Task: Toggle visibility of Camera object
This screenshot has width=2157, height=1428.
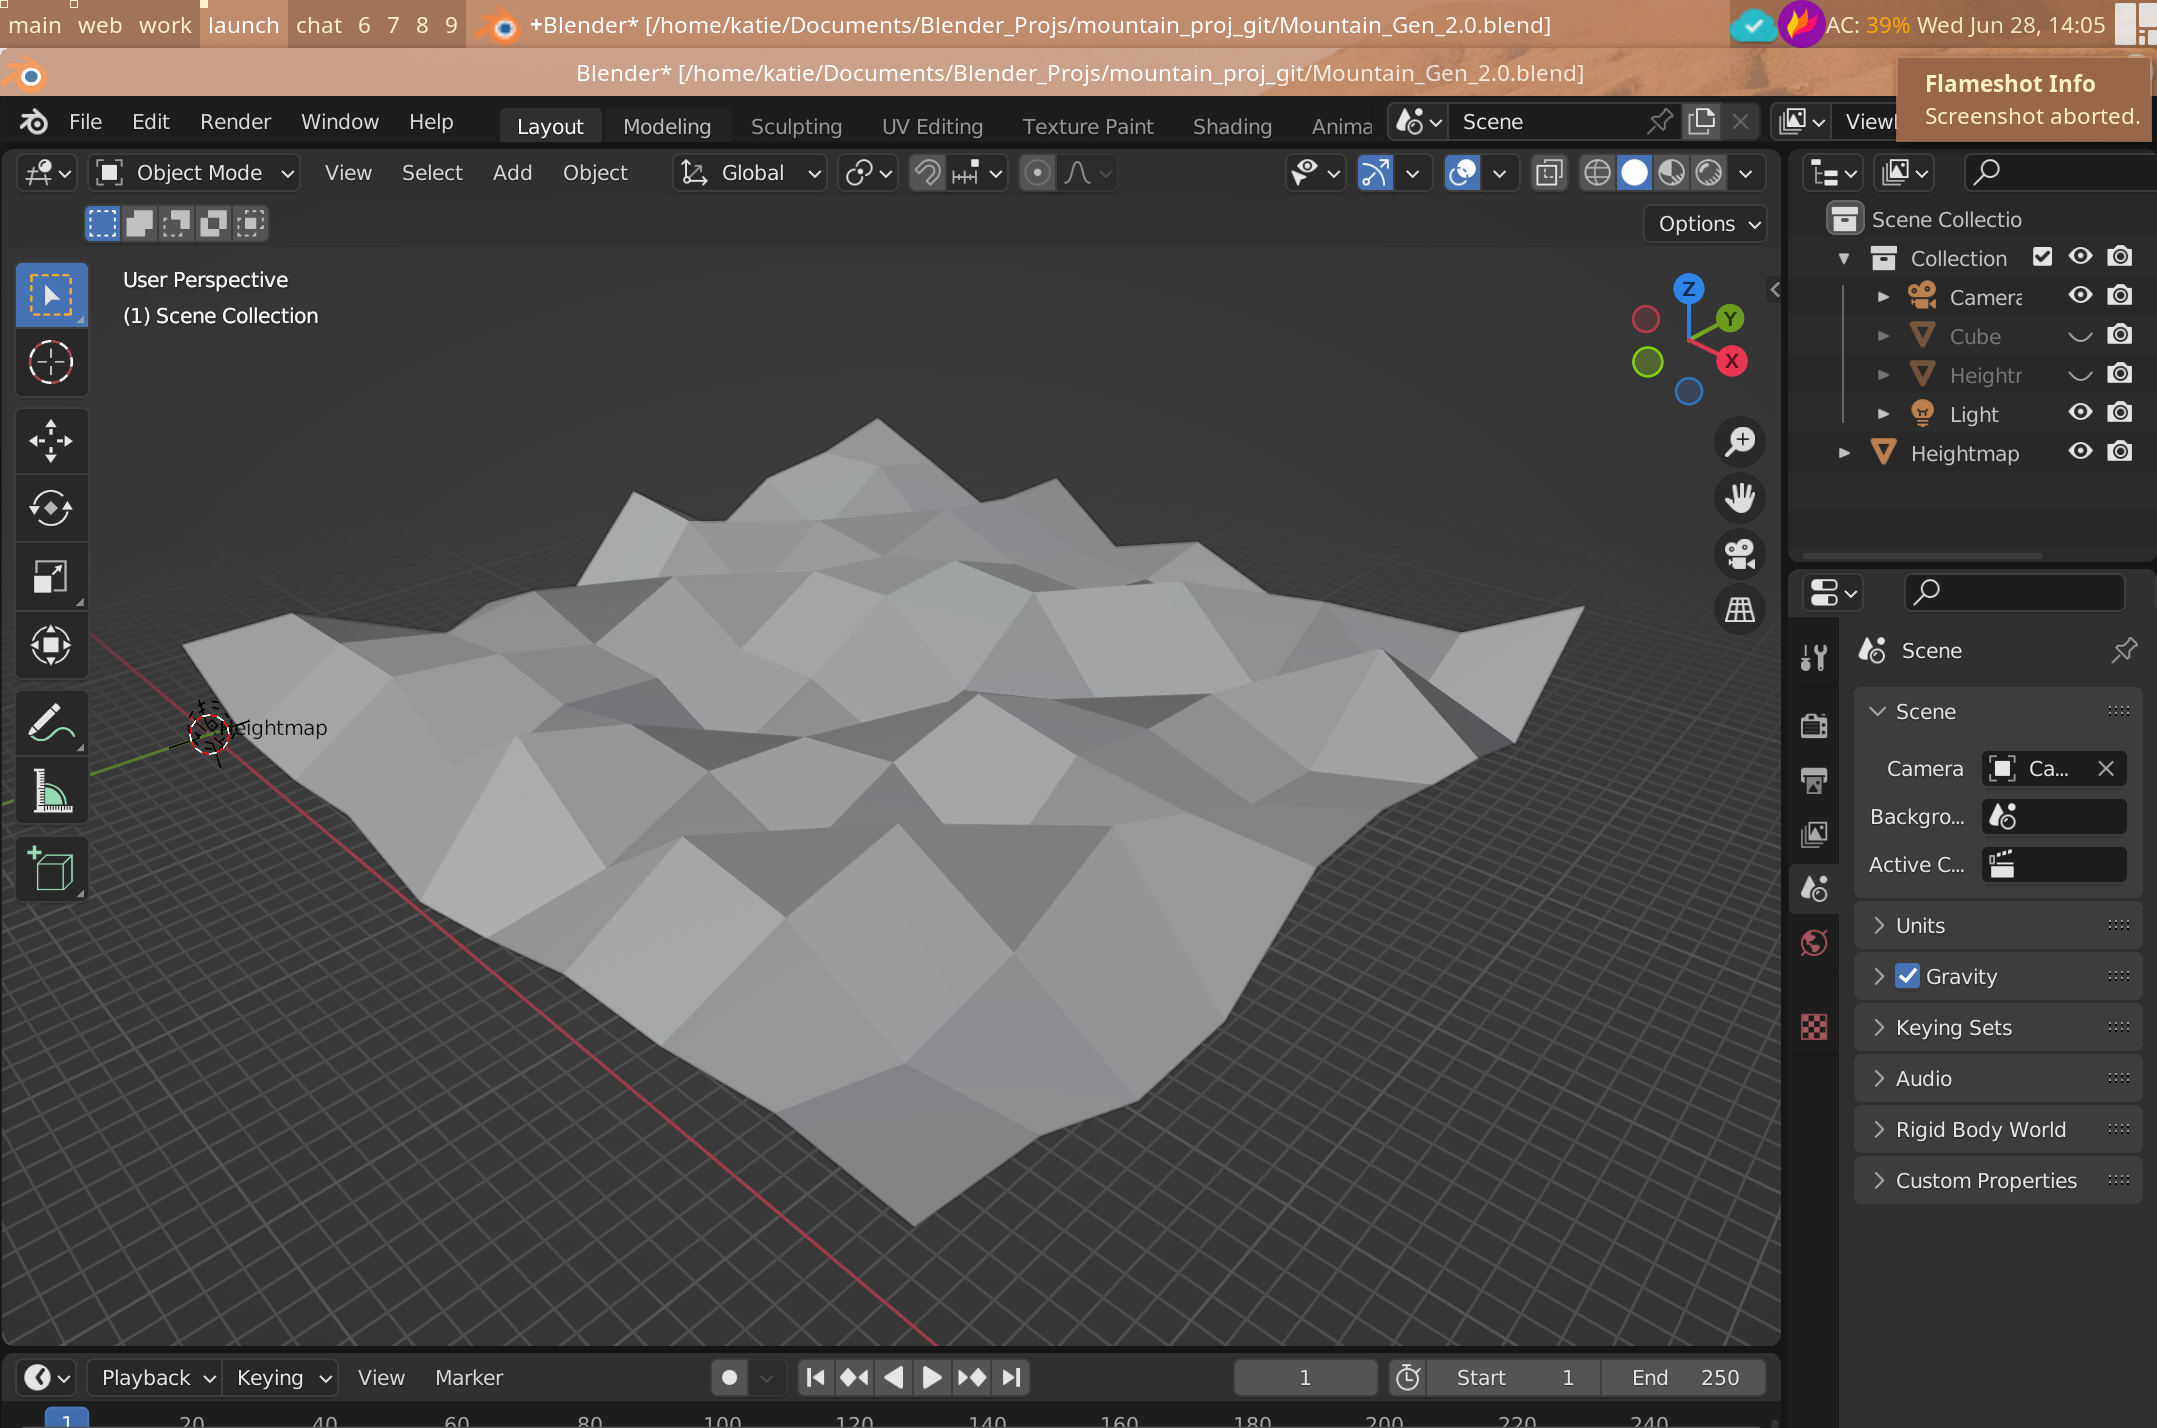Action: [2081, 295]
